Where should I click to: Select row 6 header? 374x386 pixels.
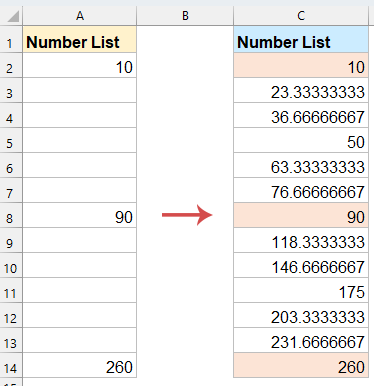11,165
